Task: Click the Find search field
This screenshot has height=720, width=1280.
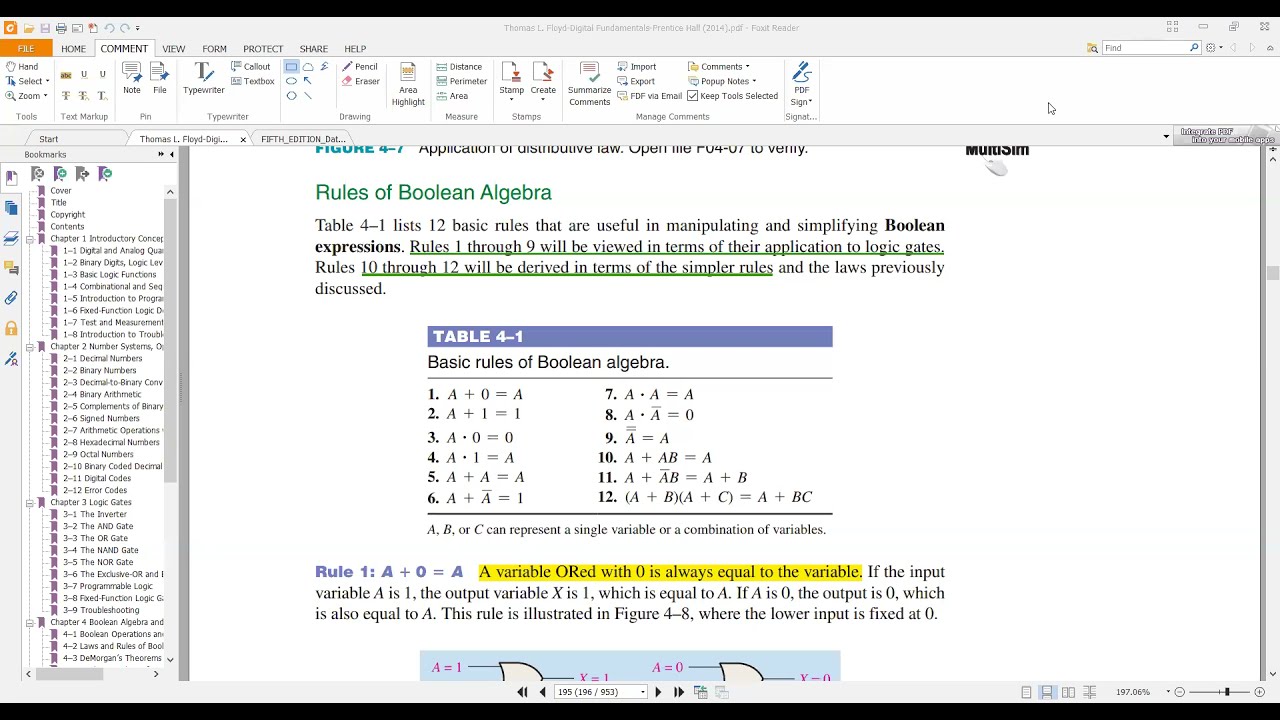Action: click(1145, 48)
